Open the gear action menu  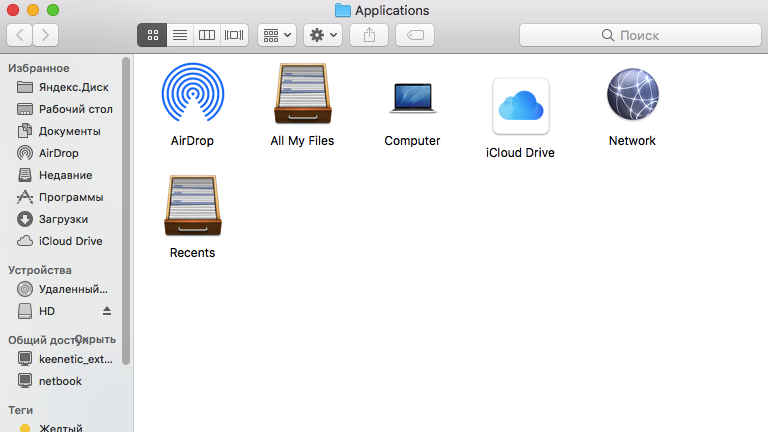(x=323, y=35)
